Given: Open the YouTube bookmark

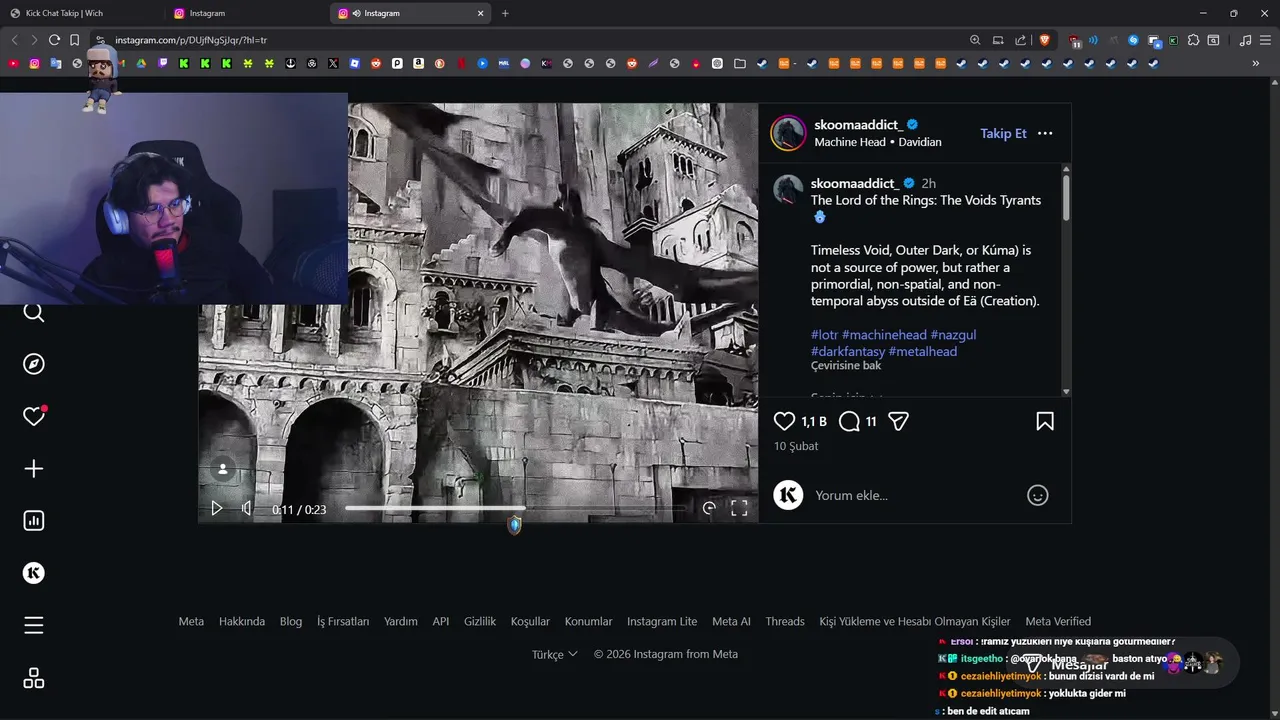Looking at the screenshot, I should [13, 63].
